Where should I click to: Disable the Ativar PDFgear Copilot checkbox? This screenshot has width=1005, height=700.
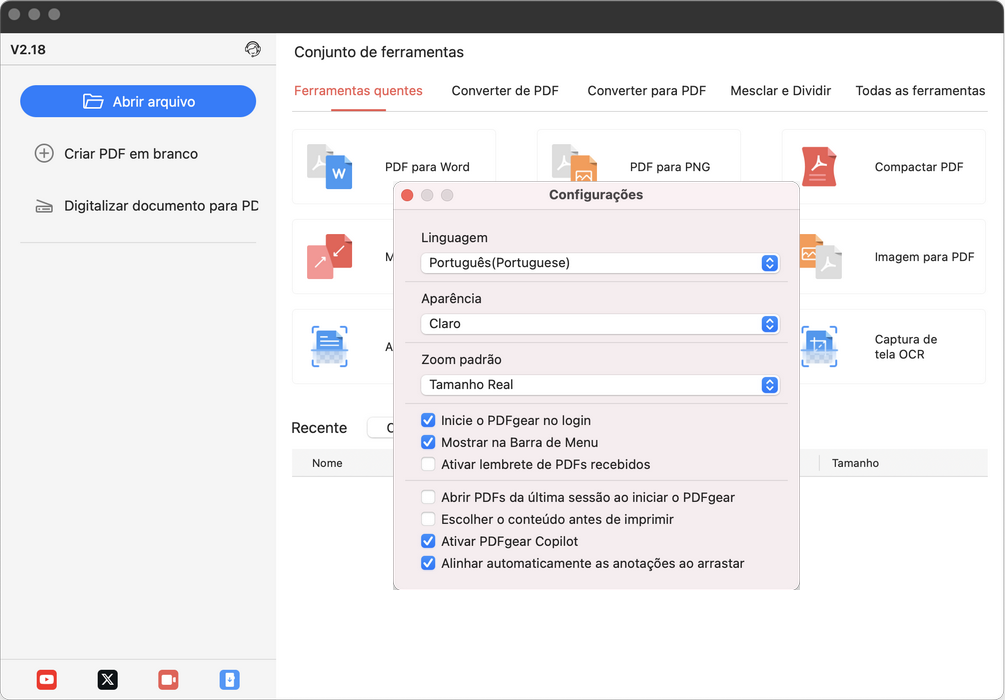click(428, 541)
